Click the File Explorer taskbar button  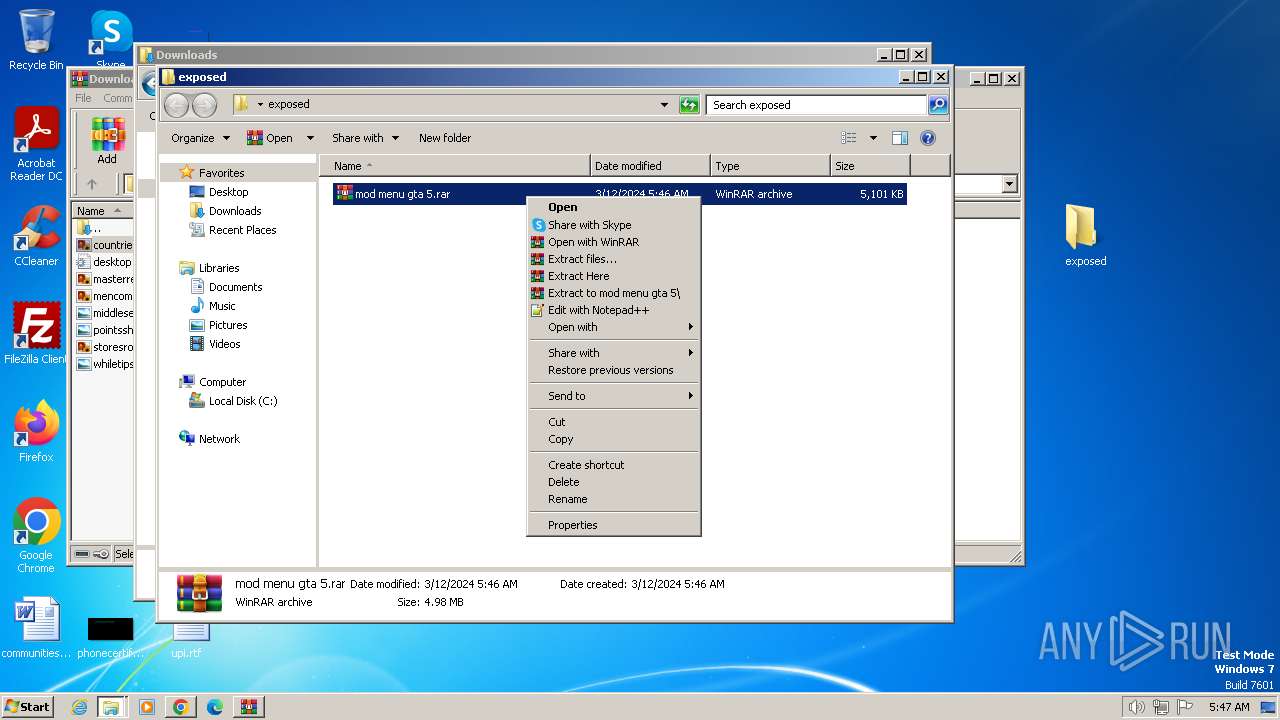pos(111,707)
